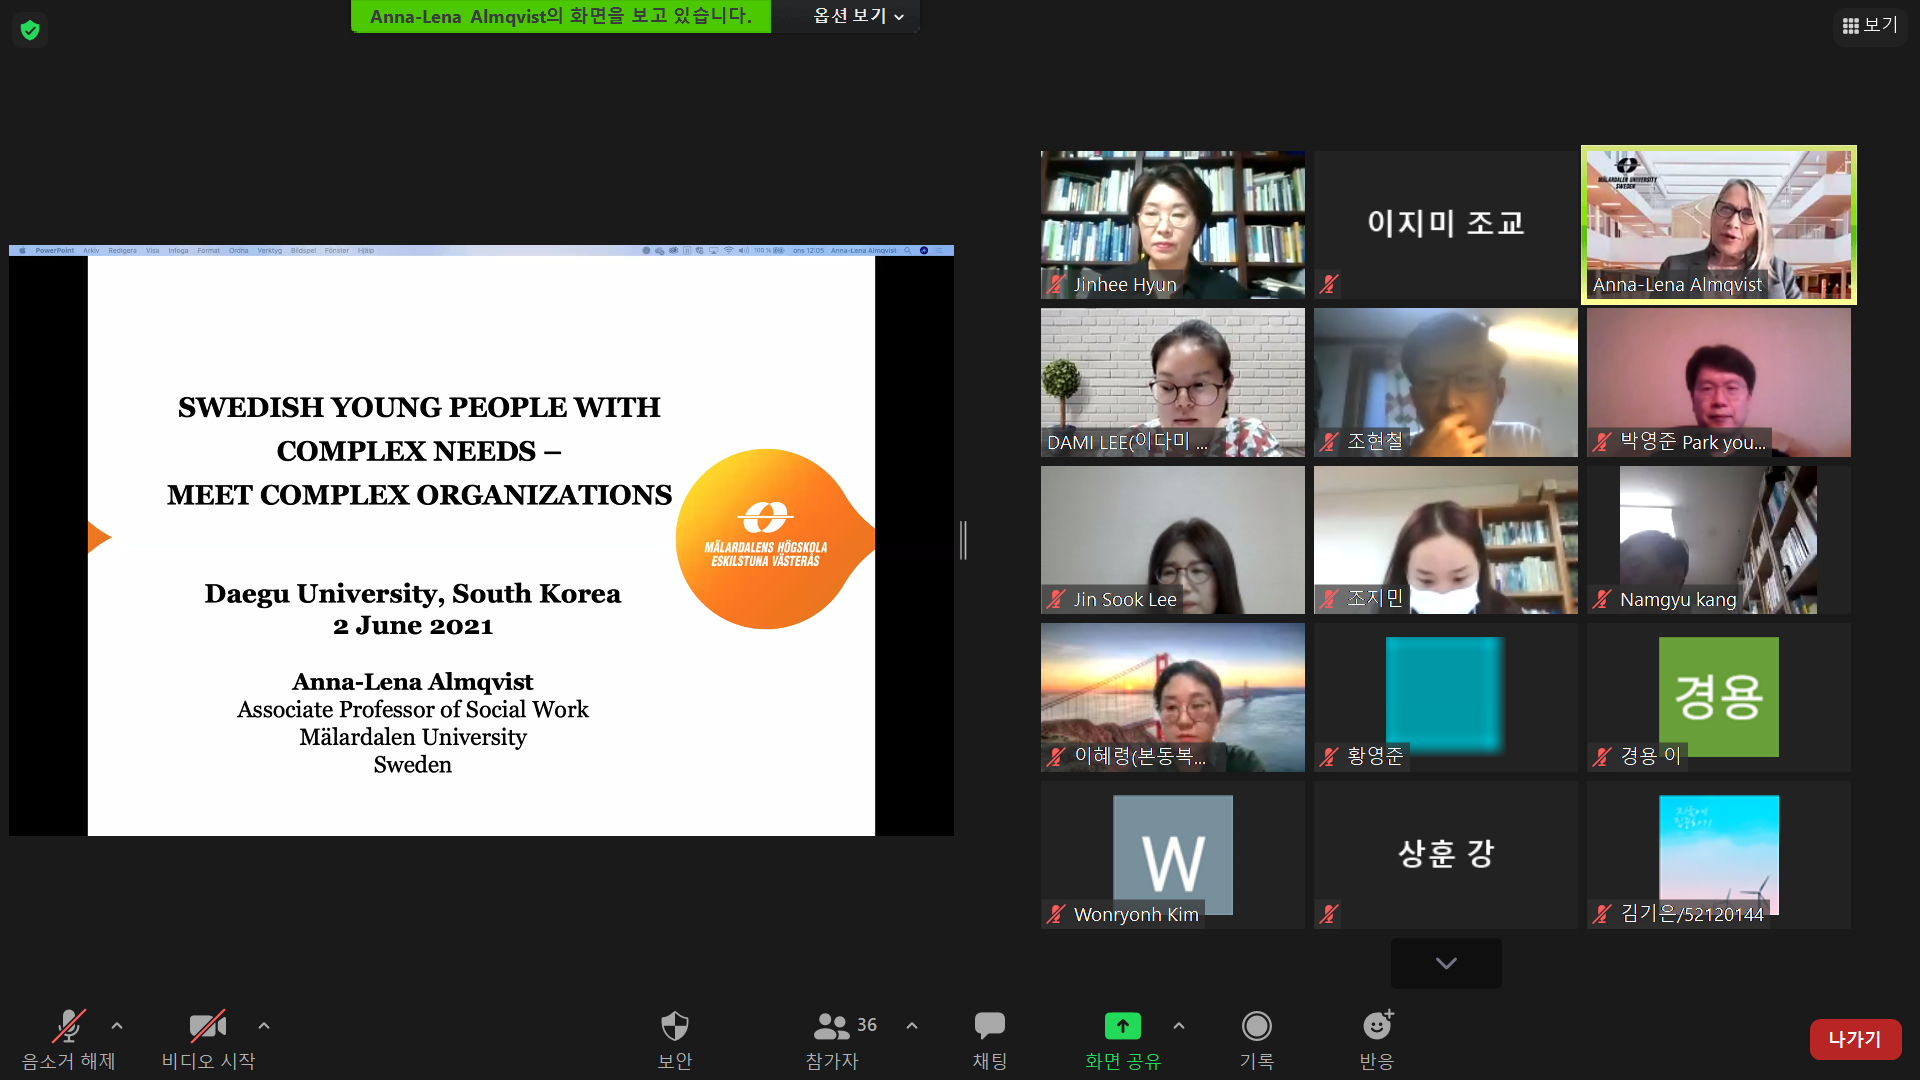
Task: Open the Reactions (반응) smiley icon
Action: pyautogui.click(x=1377, y=1026)
